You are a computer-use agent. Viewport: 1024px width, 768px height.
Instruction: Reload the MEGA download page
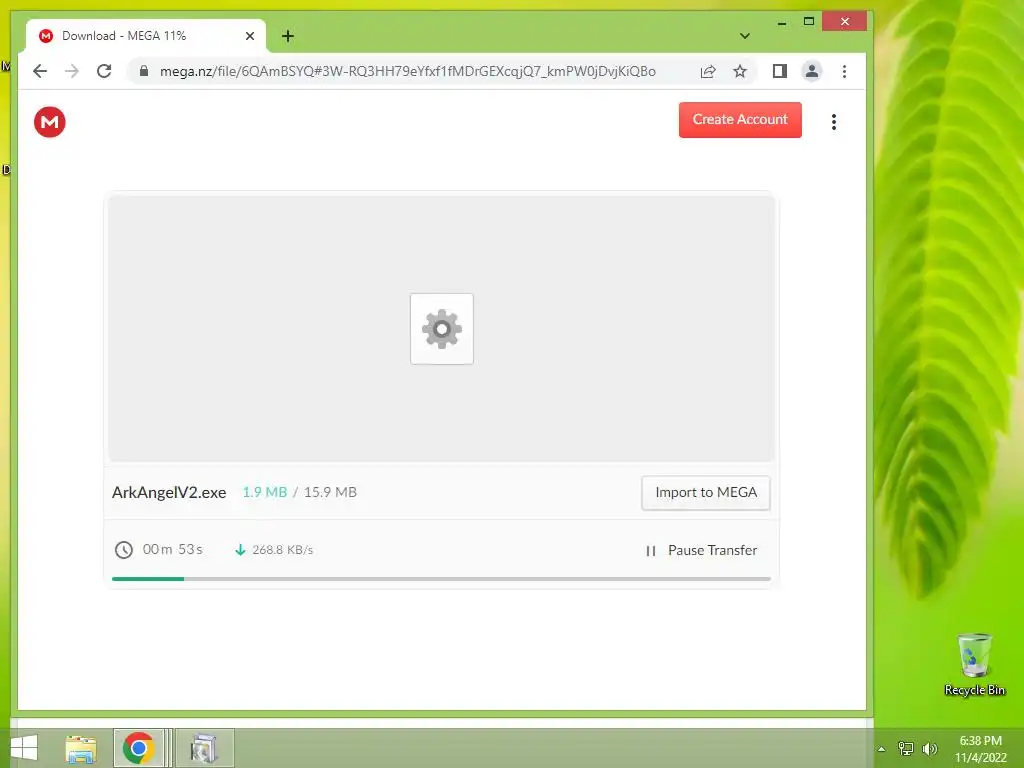tap(104, 71)
